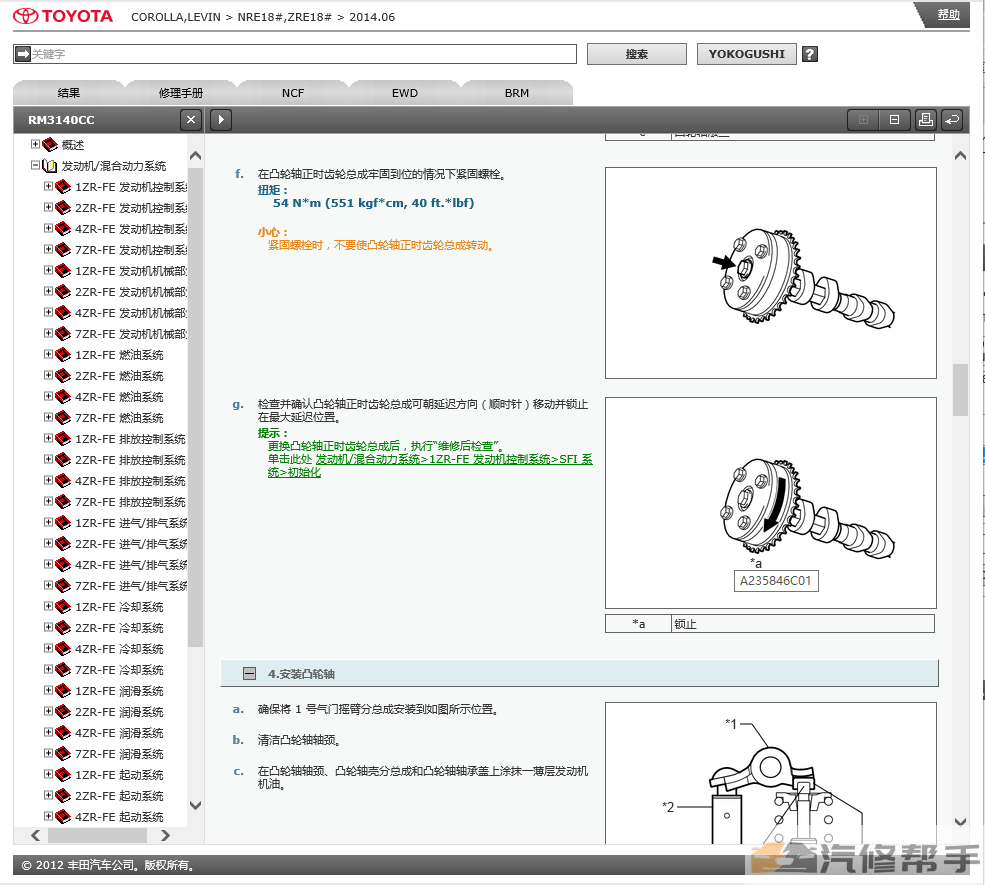Click book icon for 7ZR-FE 冷却系统

point(63,670)
